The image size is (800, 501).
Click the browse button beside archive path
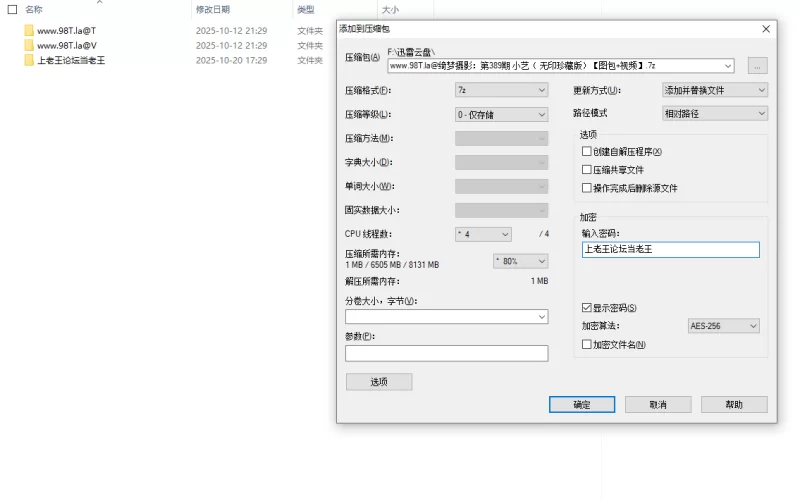(x=757, y=66)
